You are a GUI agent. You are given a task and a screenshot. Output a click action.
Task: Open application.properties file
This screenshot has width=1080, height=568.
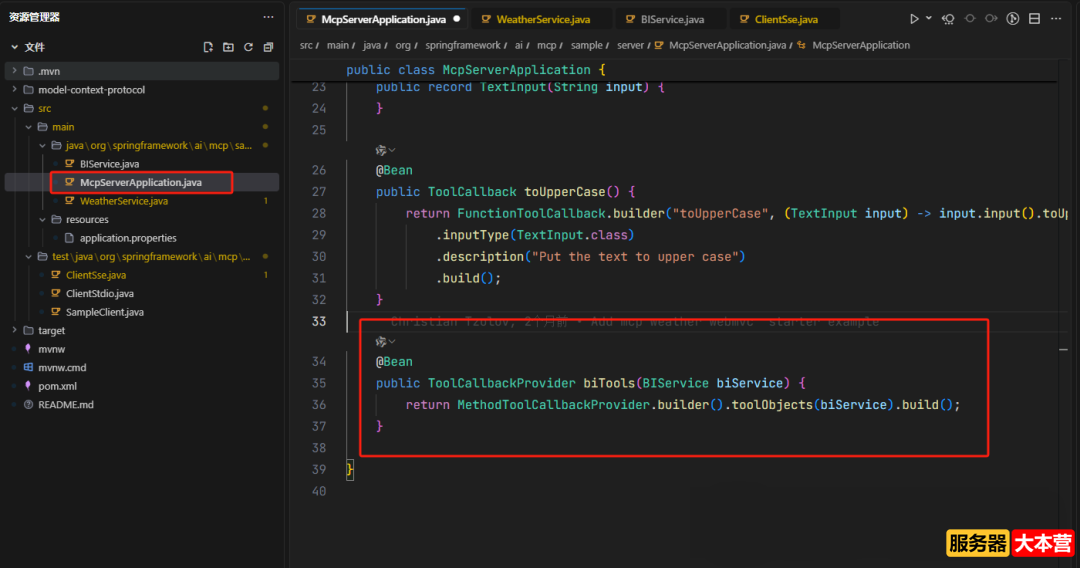pyautogui.click(x=127, y=238)
